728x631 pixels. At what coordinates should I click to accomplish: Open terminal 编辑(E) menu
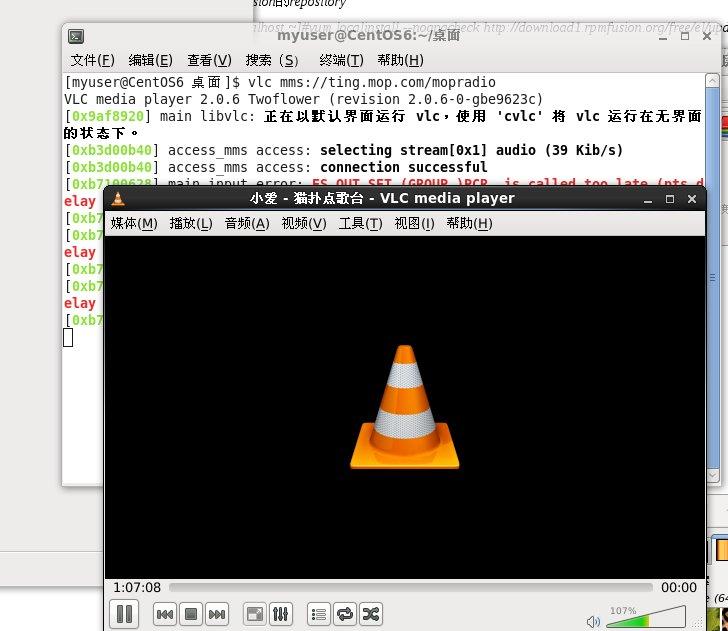150,60
